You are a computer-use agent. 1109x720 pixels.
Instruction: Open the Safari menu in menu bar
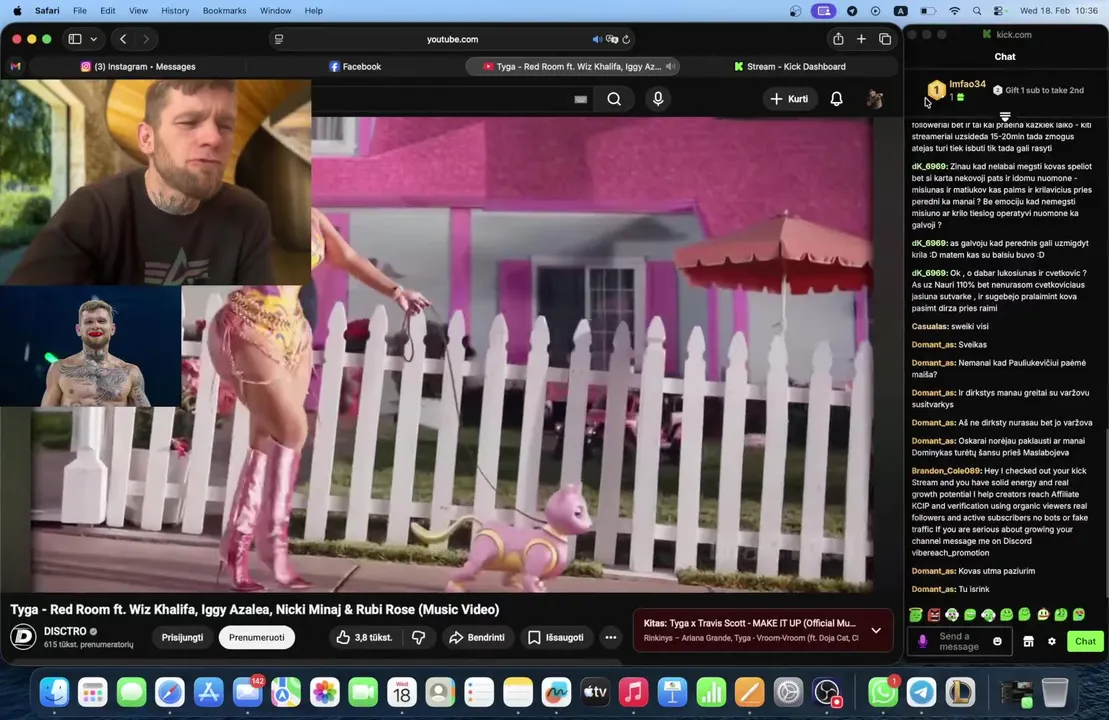pyautogui.click(x=47, y=11)
